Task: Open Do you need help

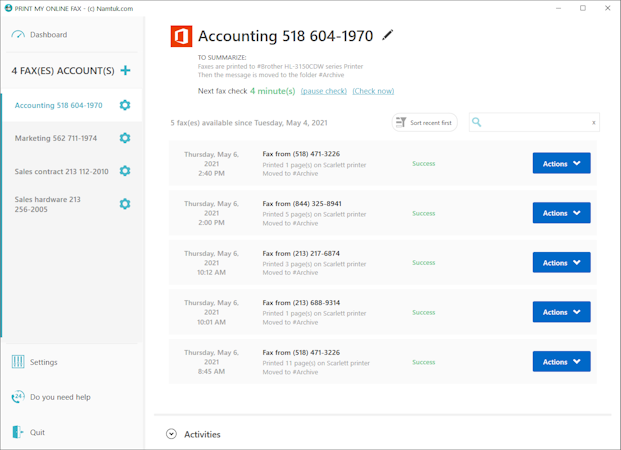Action: [x=60, y=397]
